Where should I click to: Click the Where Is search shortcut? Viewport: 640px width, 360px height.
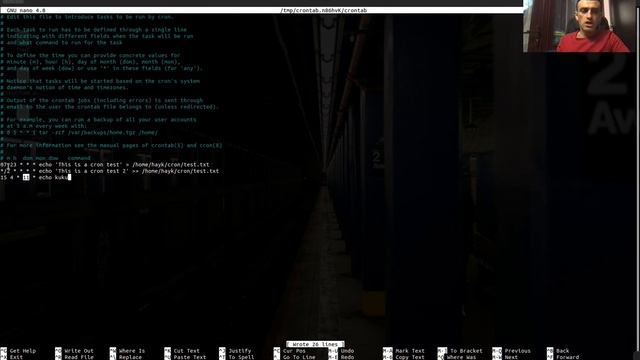point(127,351)
